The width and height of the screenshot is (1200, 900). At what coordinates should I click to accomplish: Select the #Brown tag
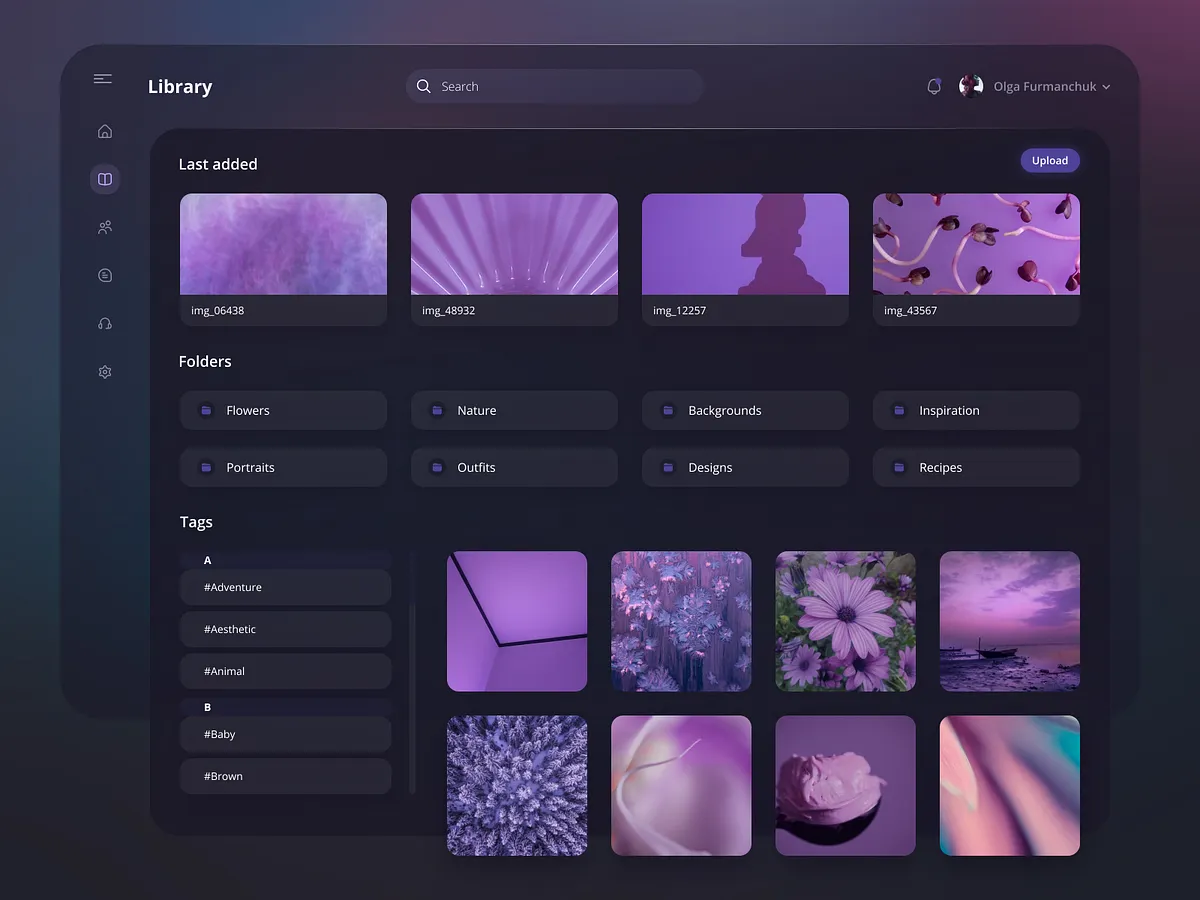[285, 776]
